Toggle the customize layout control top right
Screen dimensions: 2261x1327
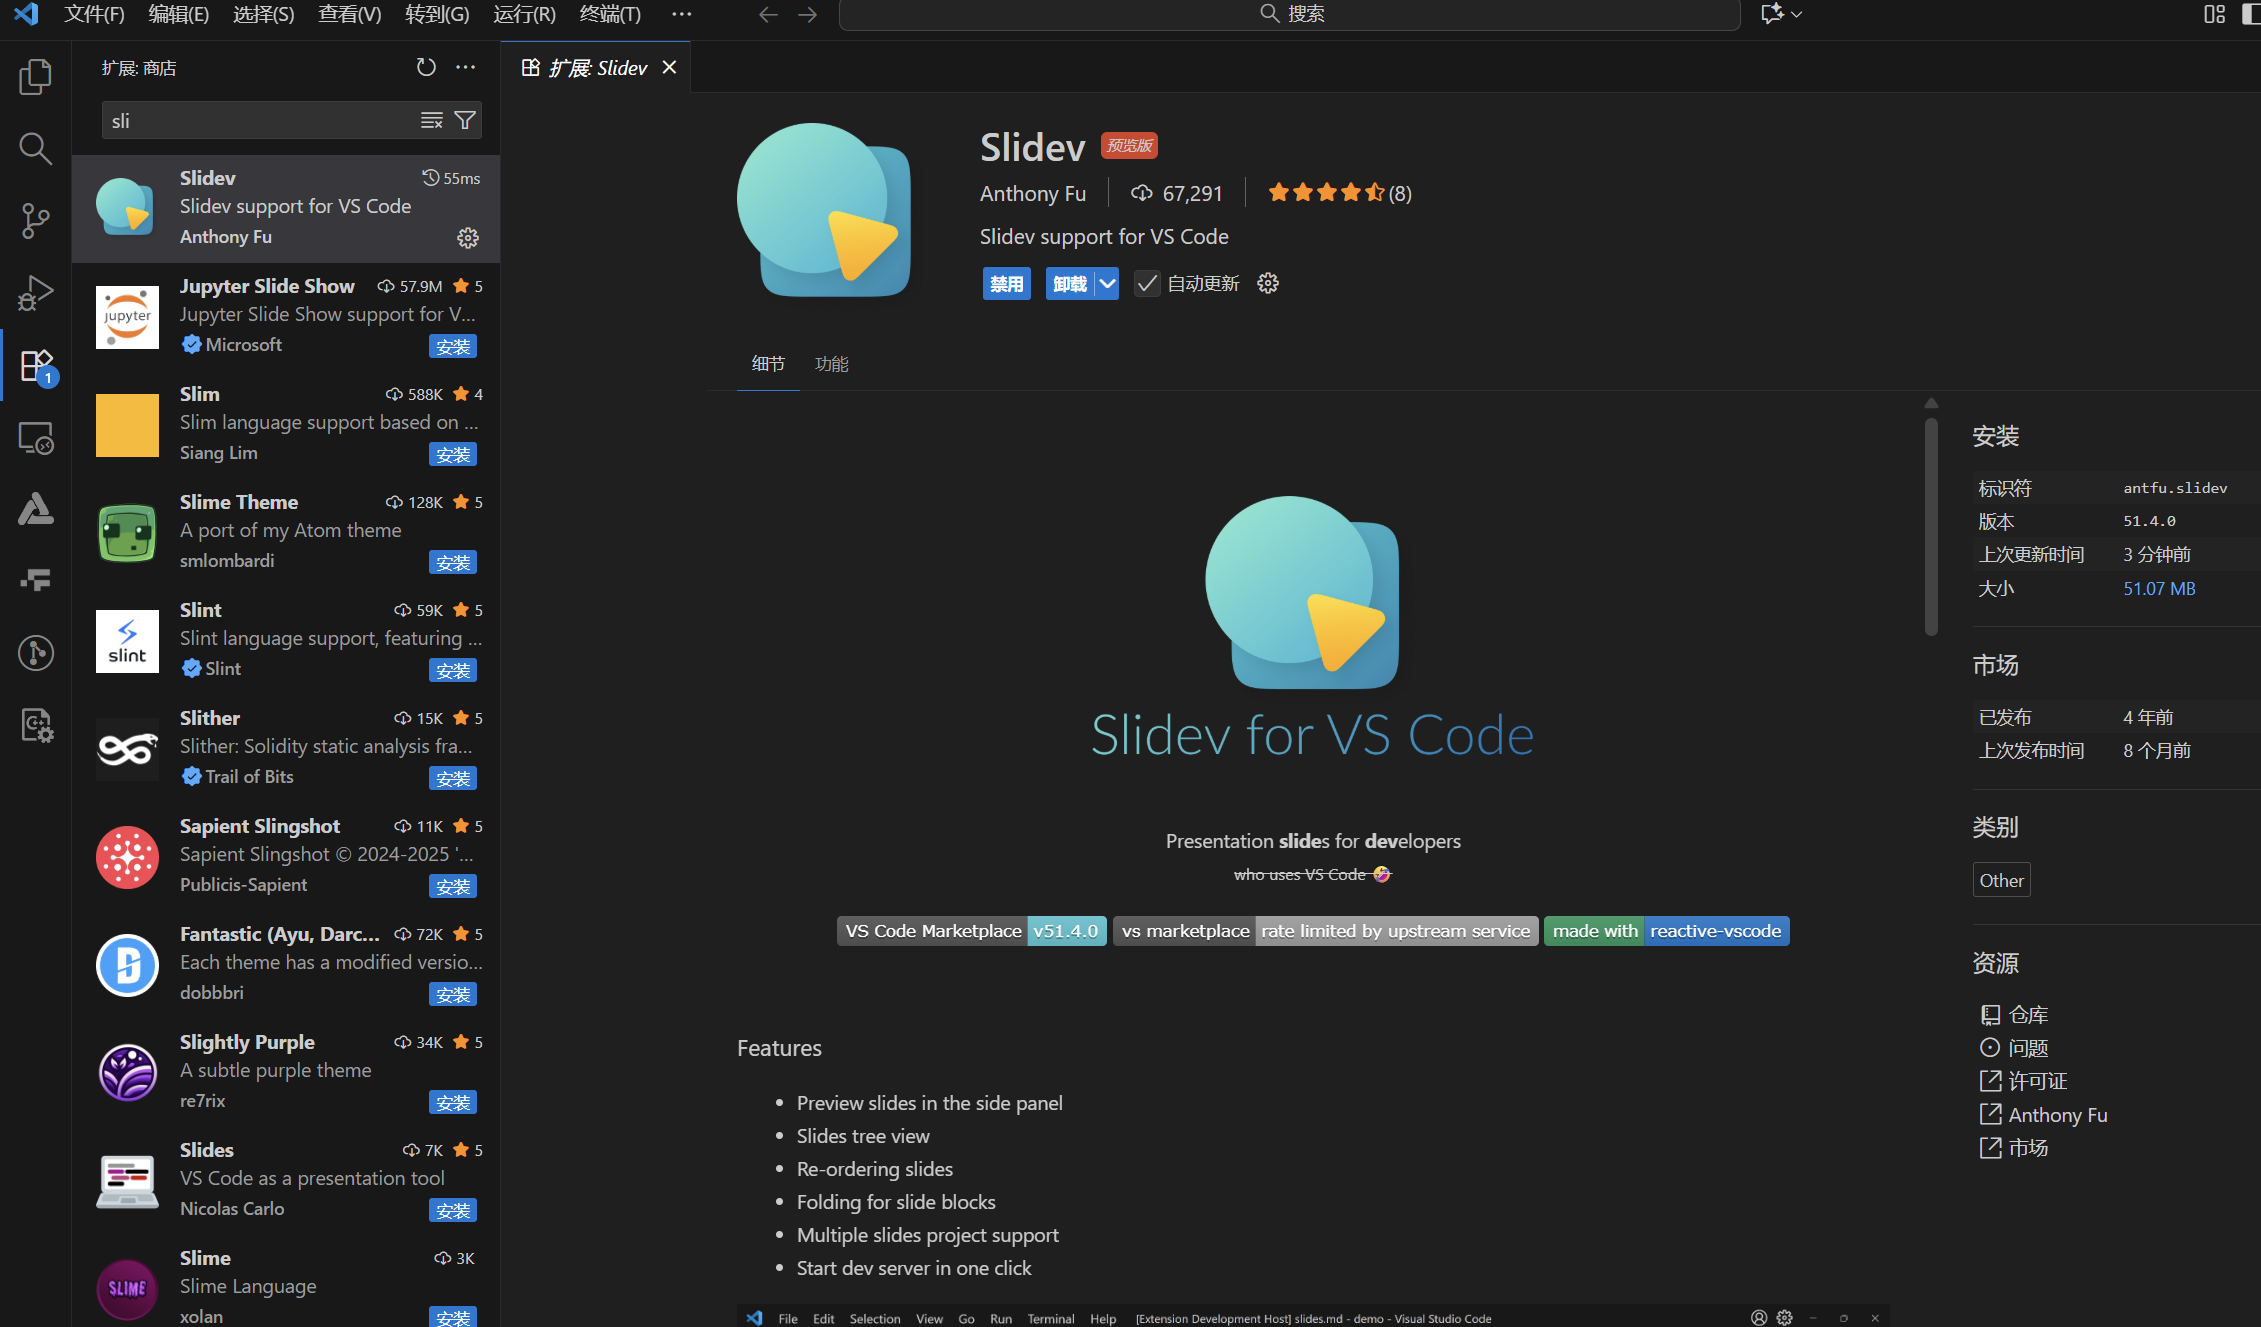click(x=2214, y=15)
